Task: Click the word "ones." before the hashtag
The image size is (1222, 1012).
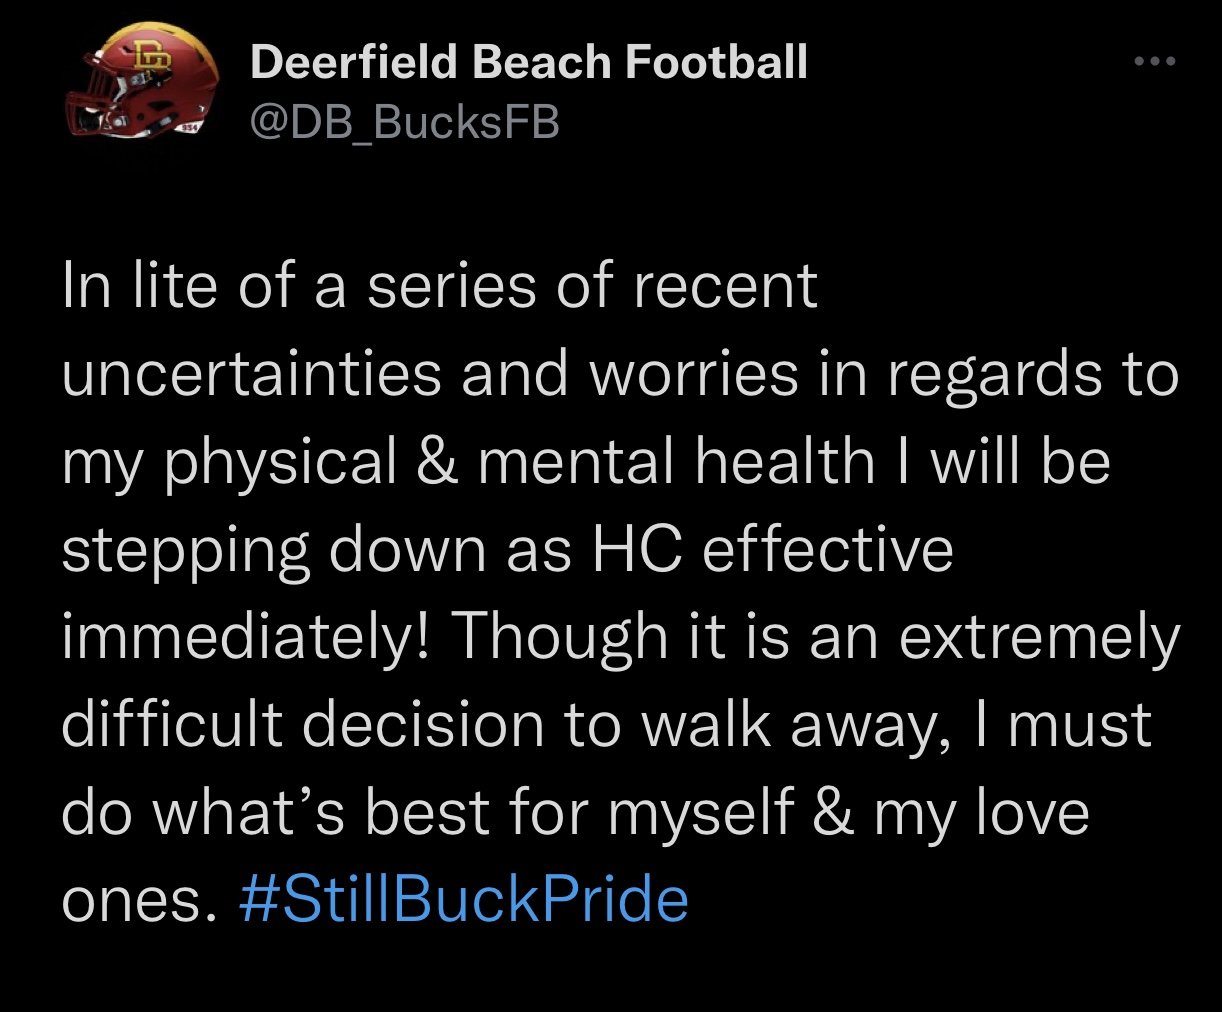Action: coord(139,901)
